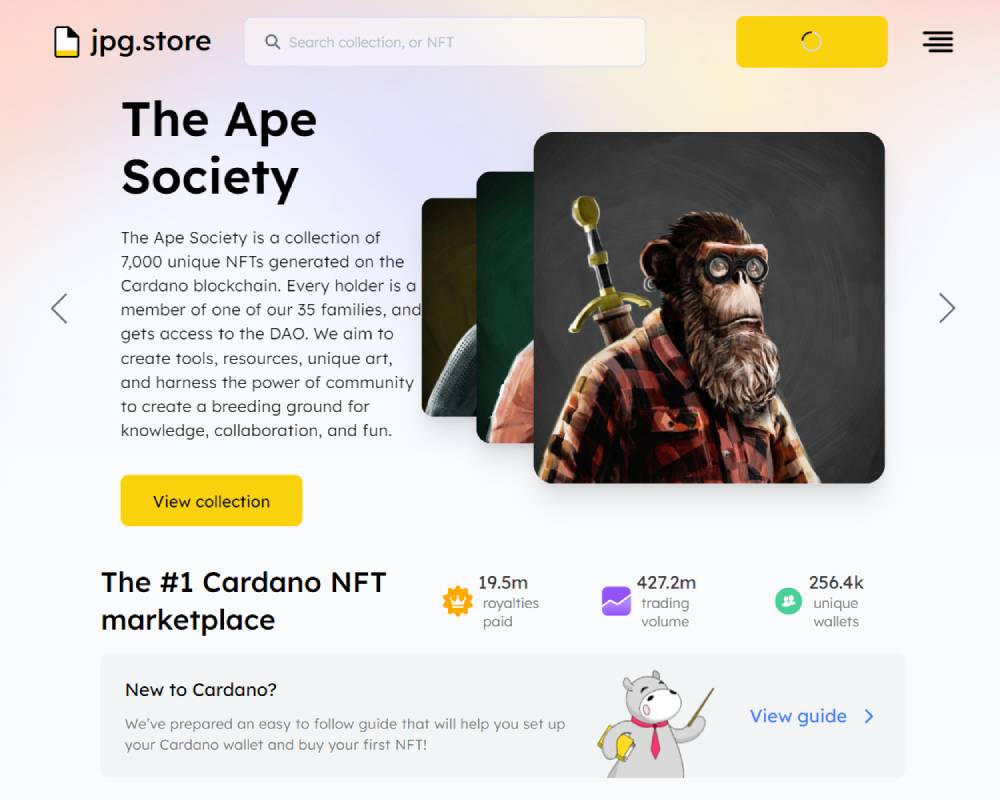Click the orange royalties crown icon

coord(457,601)
